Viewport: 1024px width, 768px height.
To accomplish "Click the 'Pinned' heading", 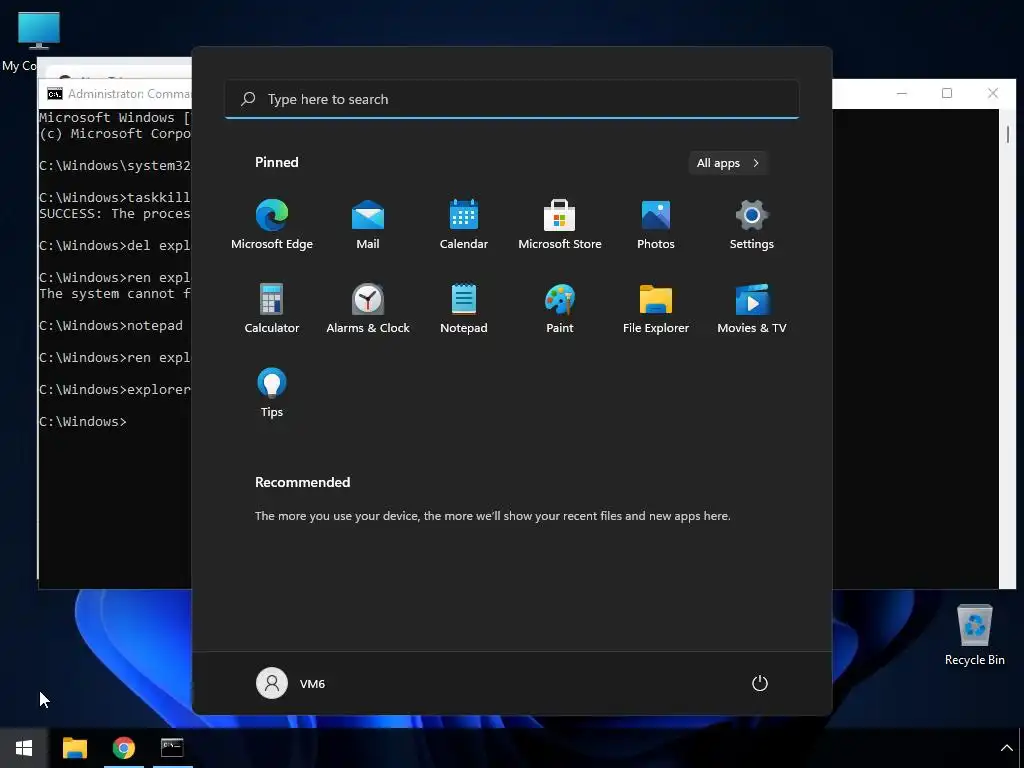I will [x=276, y=162].
